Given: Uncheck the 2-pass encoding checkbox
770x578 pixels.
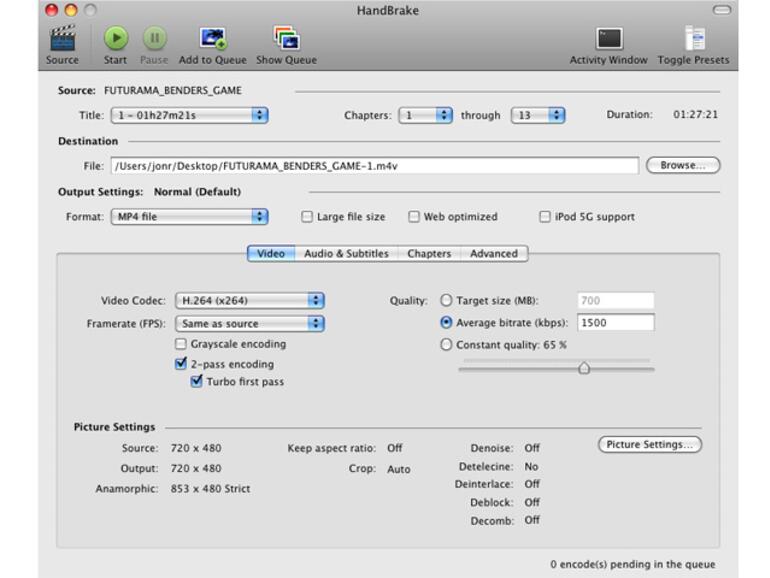Looking at the screenshot, I should 181,365.
